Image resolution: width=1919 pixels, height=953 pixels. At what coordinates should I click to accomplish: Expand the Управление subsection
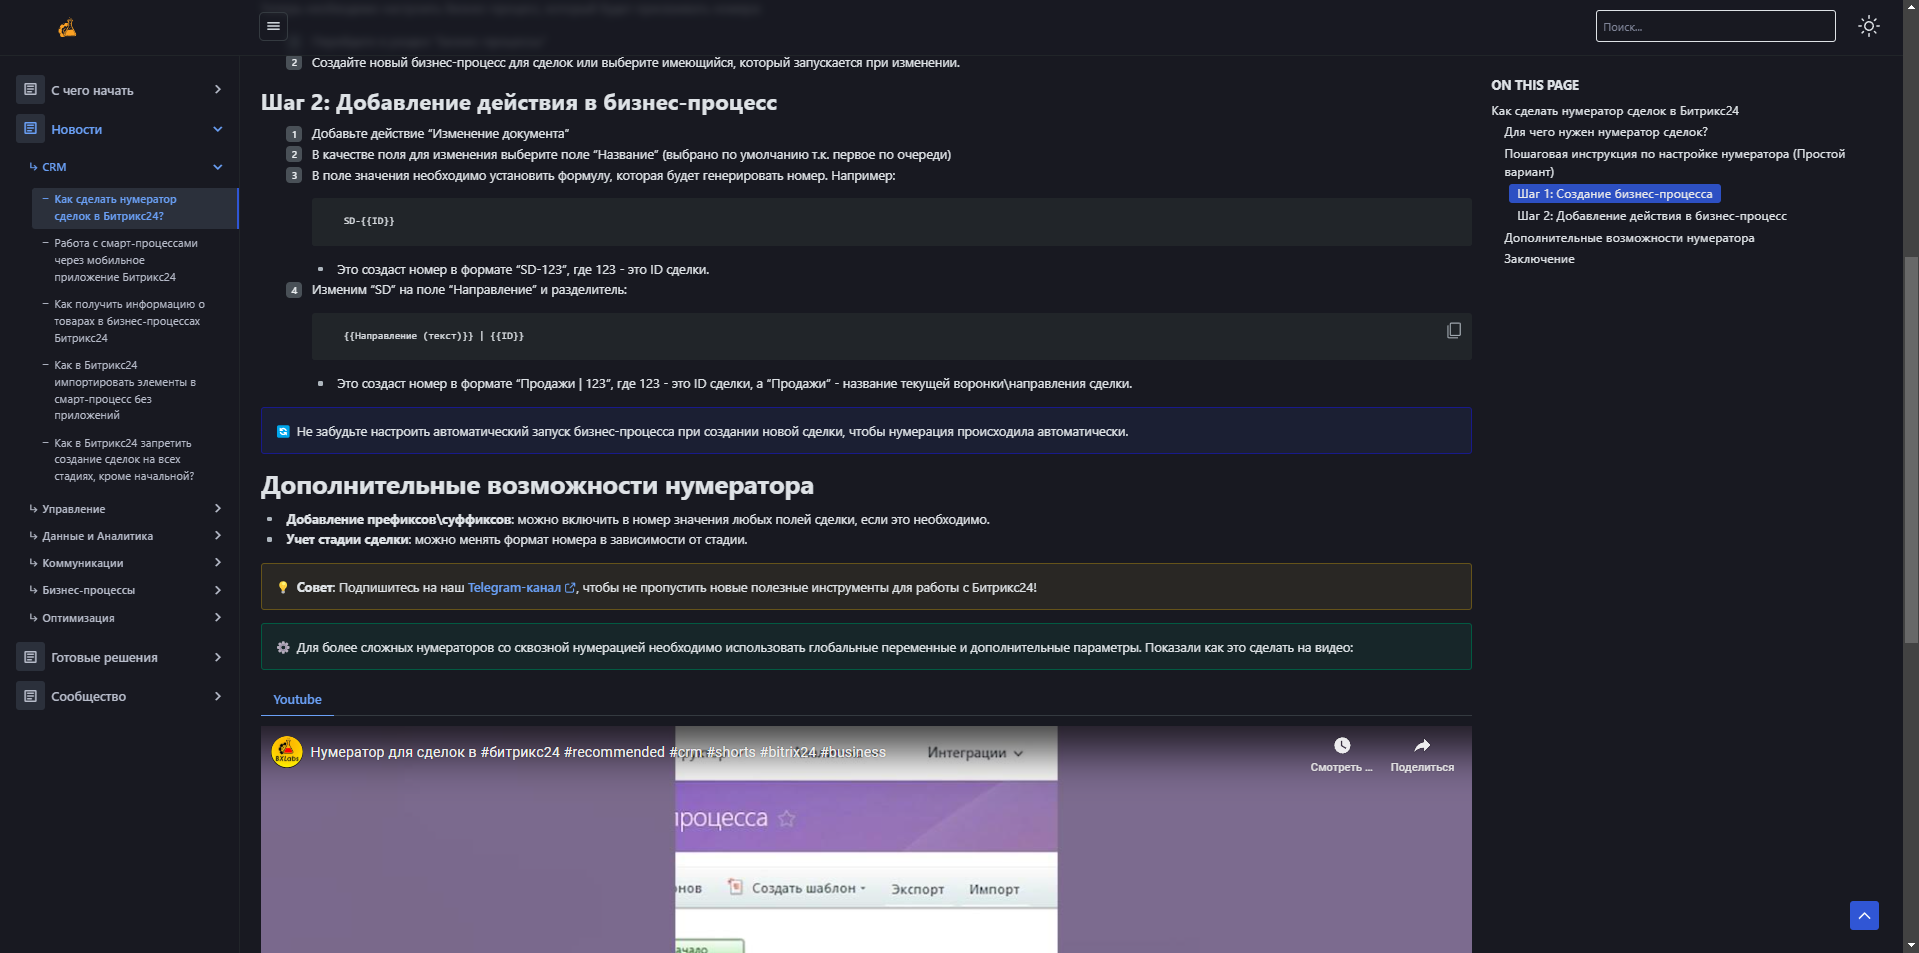point(218,509)
